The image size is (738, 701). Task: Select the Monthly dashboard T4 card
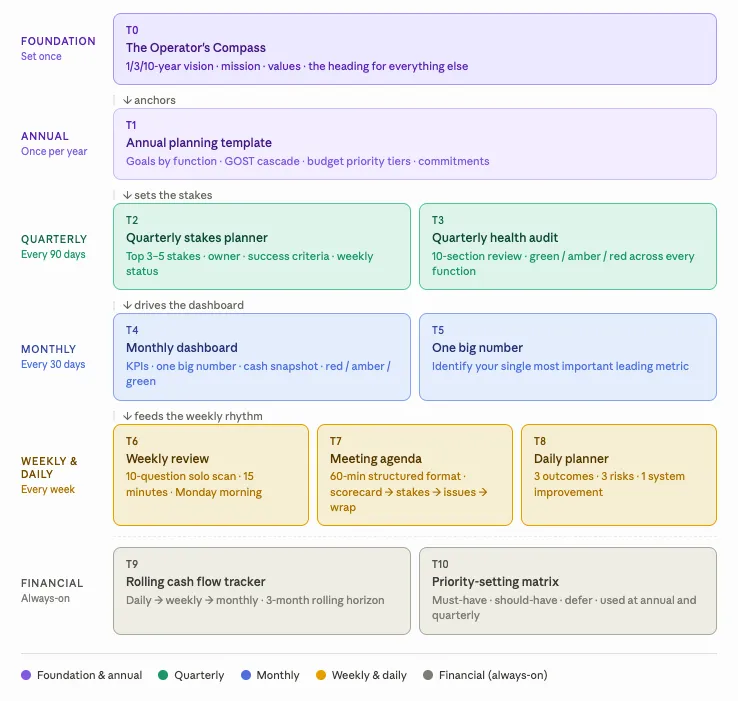coord(262,357)
